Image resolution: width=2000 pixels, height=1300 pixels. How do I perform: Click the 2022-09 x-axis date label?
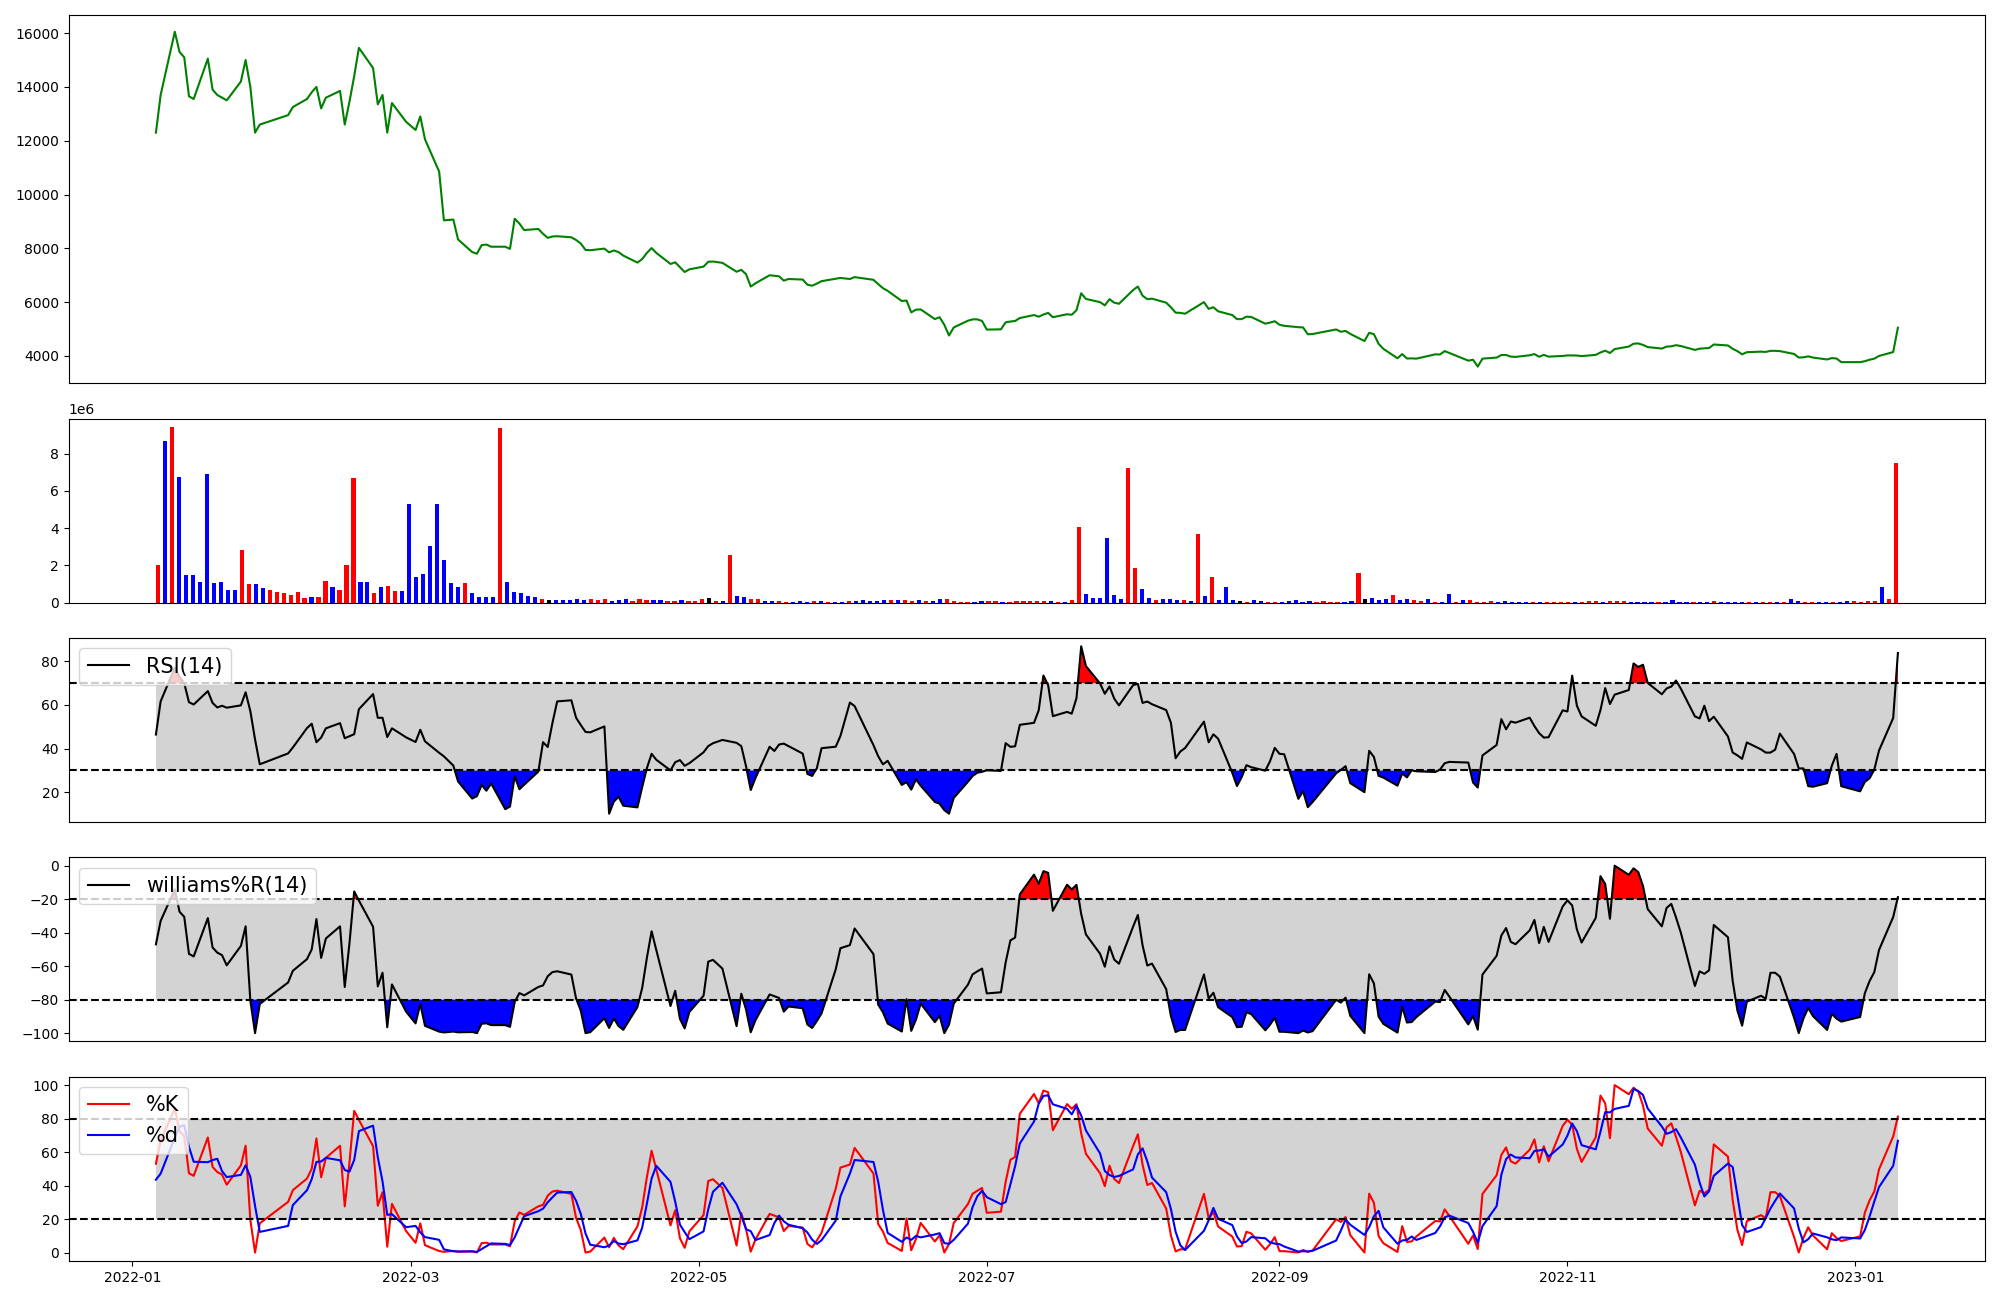click(1279, 1277)
